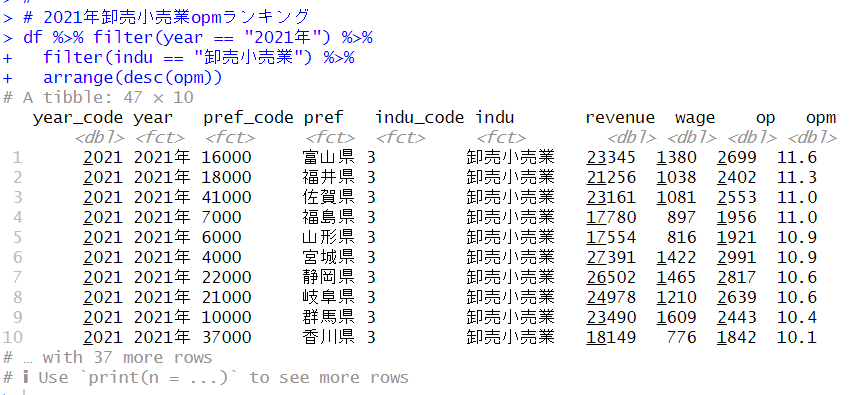Click prefecture name 福島県
The width and height of the screenshot is (855, 395).
pos(328,217)
